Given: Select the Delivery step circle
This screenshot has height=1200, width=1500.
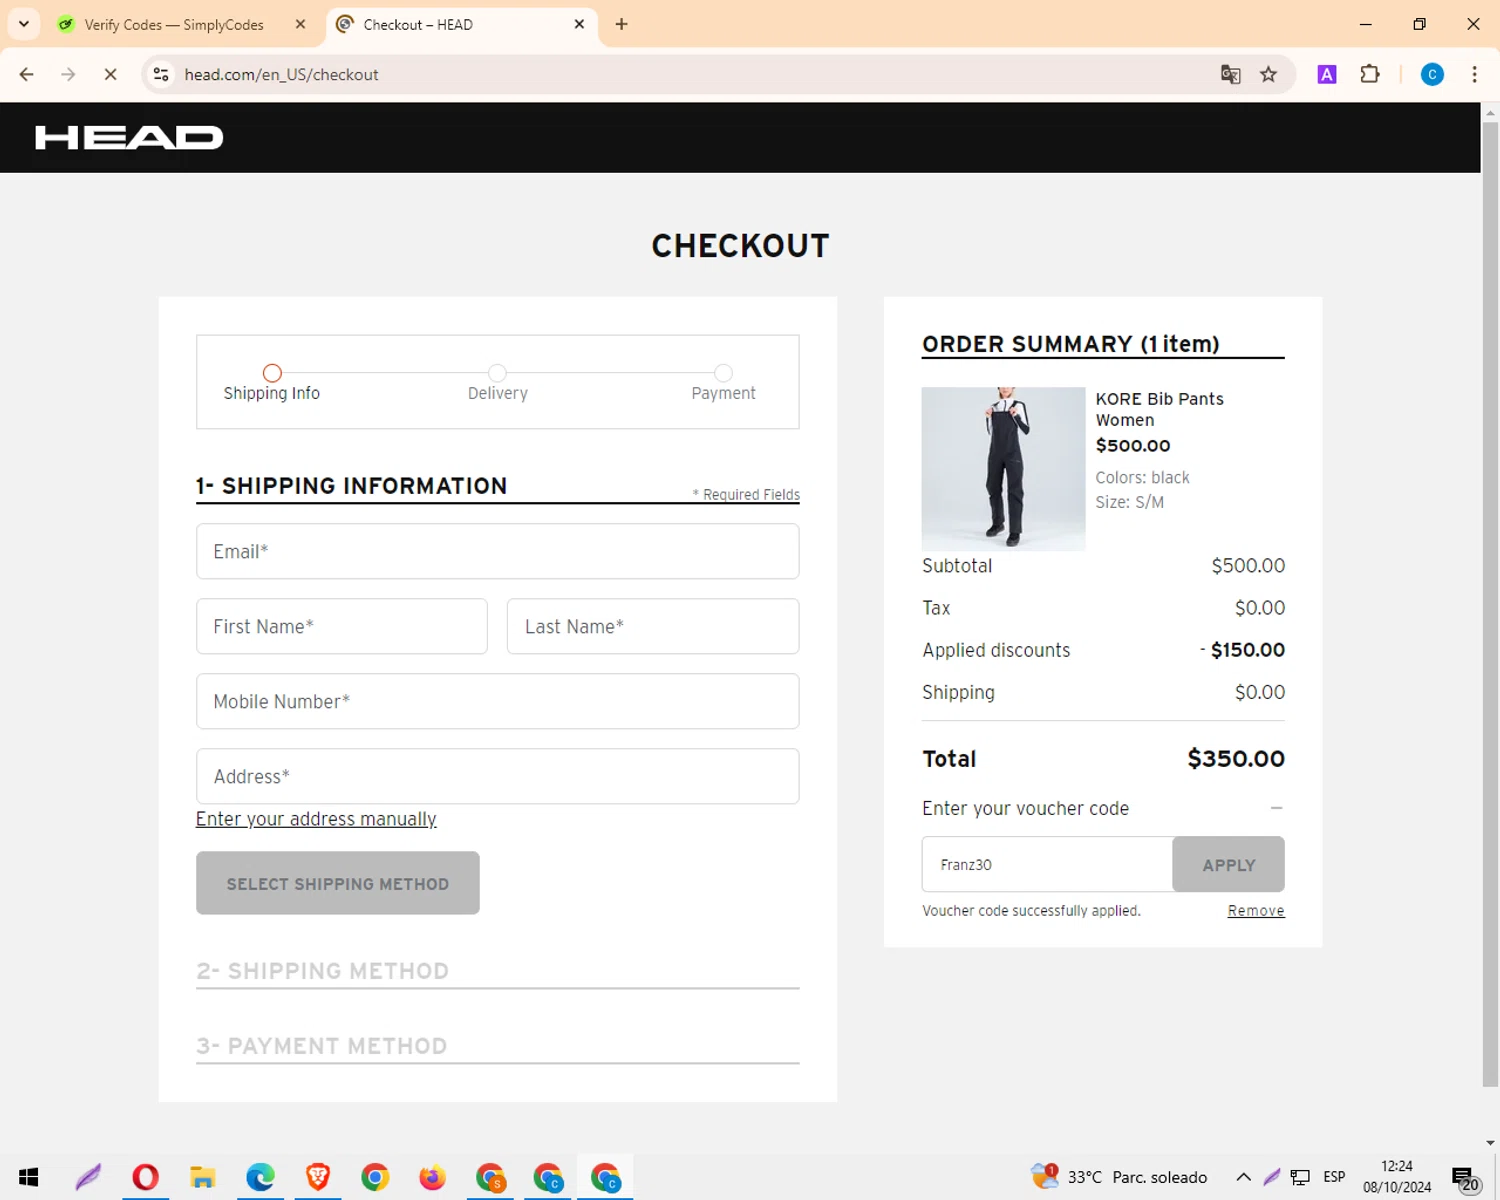Looking at the screenshot, I should (498, 373).
